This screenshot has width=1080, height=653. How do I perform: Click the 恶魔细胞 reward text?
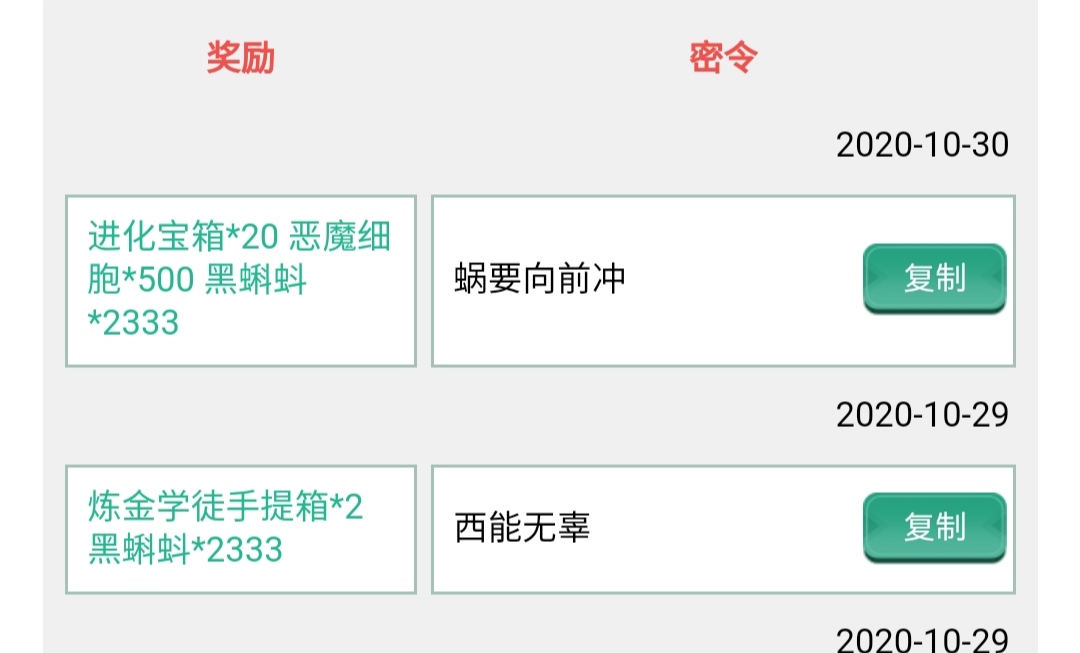click(x=340, y=238)
